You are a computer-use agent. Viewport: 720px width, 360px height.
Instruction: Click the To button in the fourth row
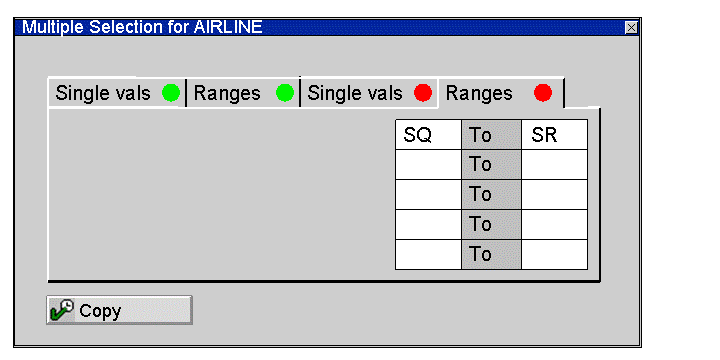(x=491, y=225)
